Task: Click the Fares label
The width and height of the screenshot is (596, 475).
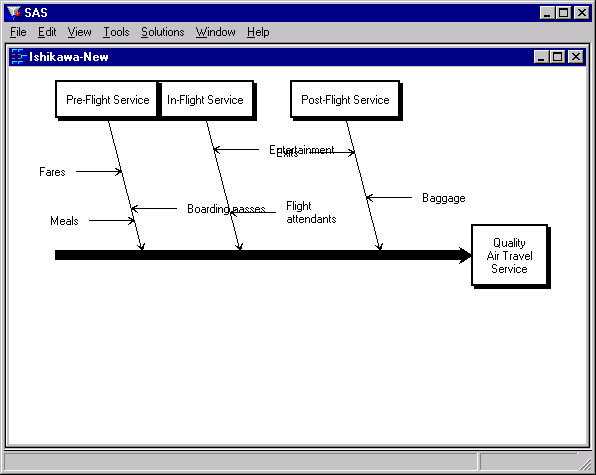Action: [52, 172]
